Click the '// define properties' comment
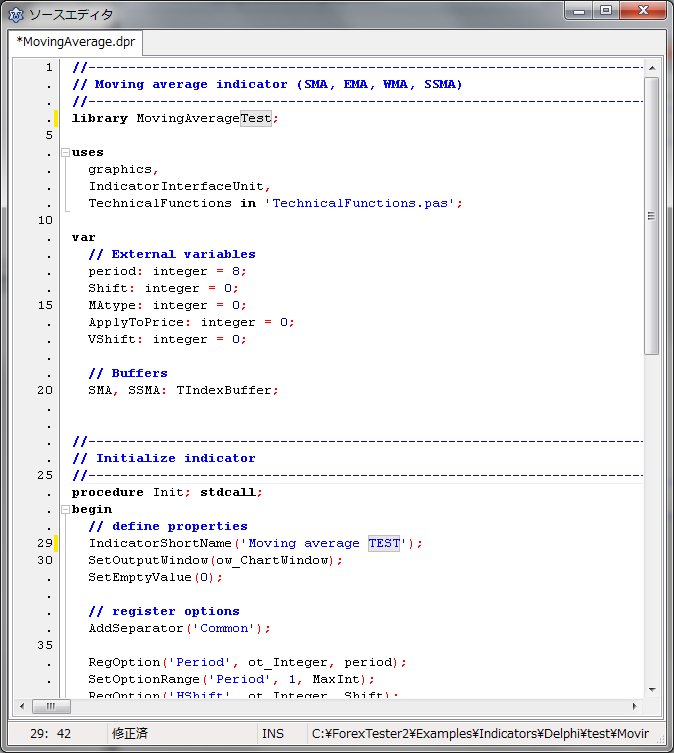 pos(168,526)
